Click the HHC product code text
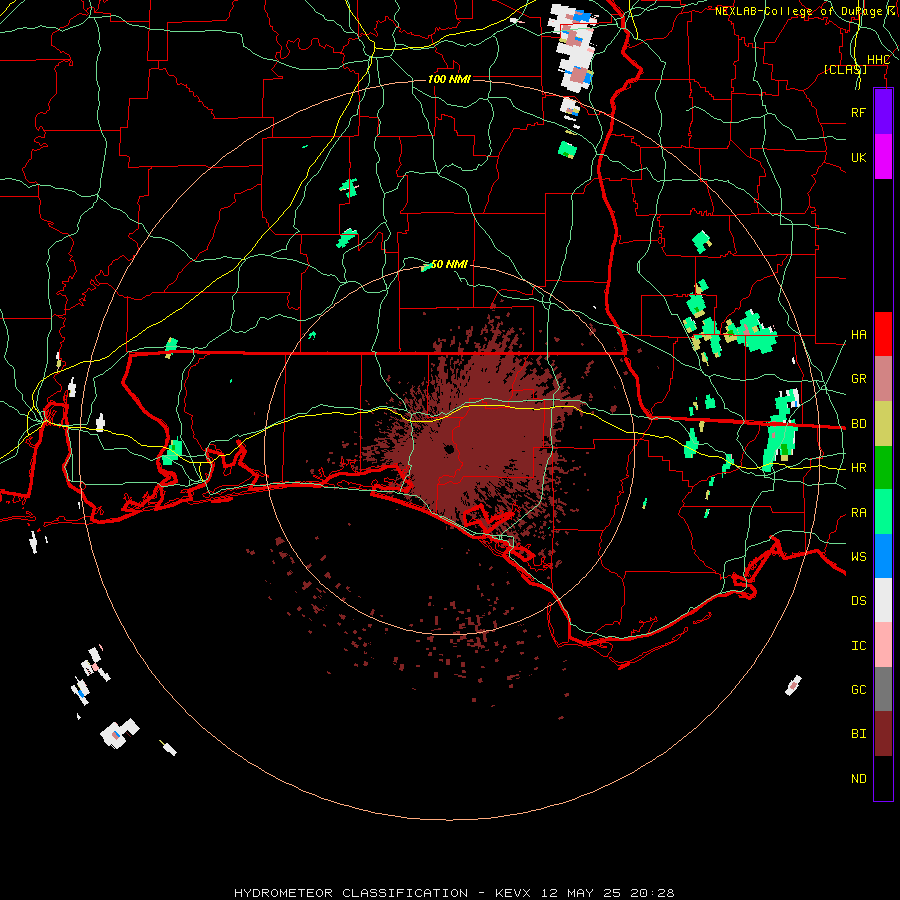This screenshot has width=900, height=900. (878, 60)
